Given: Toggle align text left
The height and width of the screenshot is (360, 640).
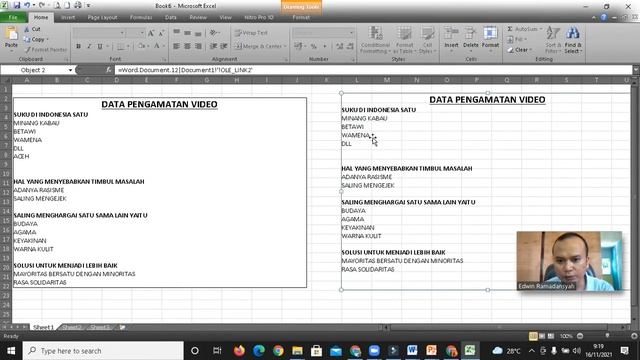Looking at the screenshot, I should (176, 46).
